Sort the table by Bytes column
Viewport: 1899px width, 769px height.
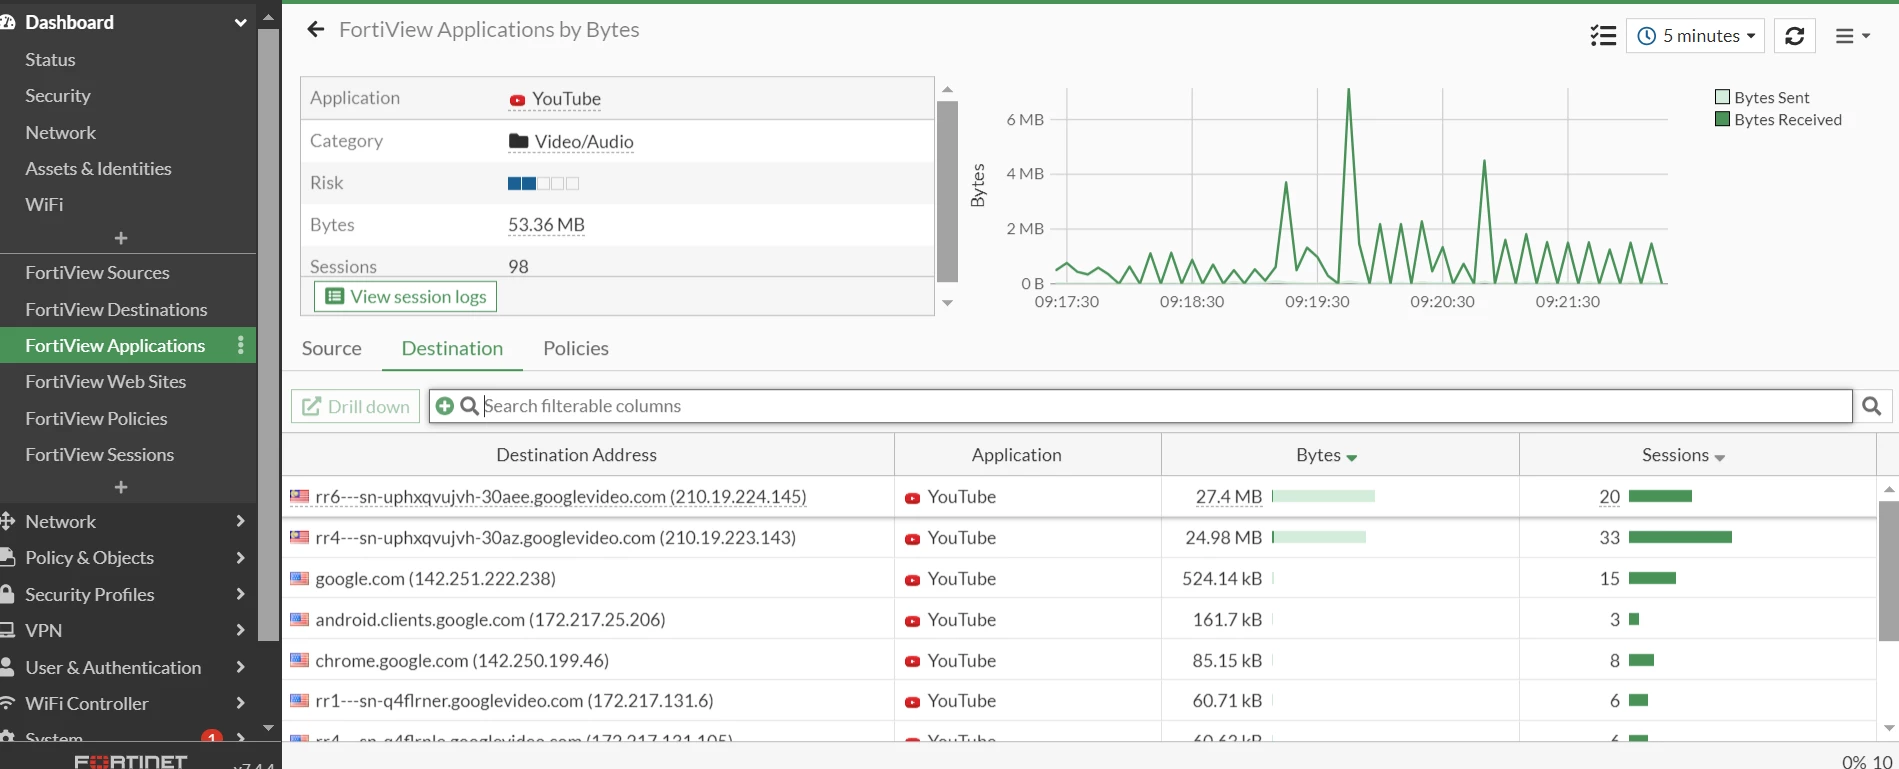[x=1340, y=455]
